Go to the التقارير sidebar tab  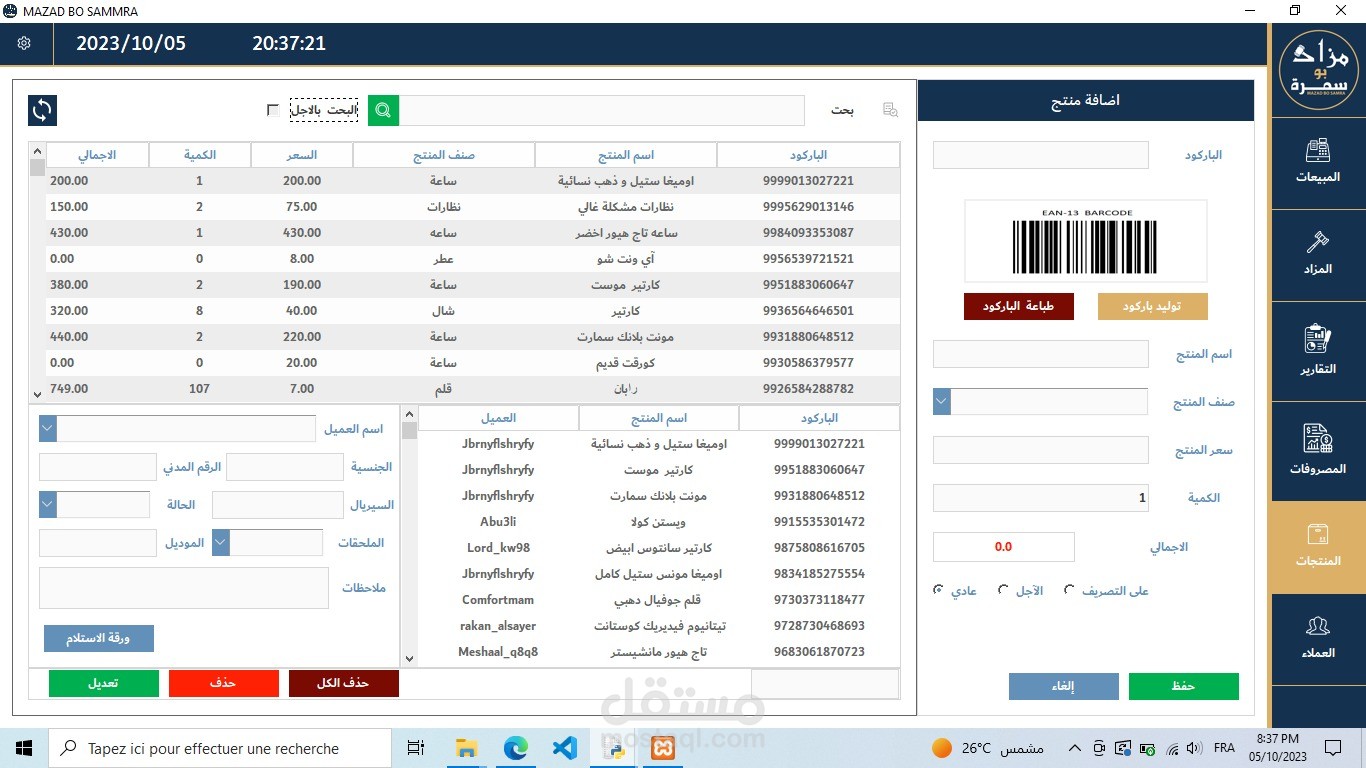(1318, 351)
